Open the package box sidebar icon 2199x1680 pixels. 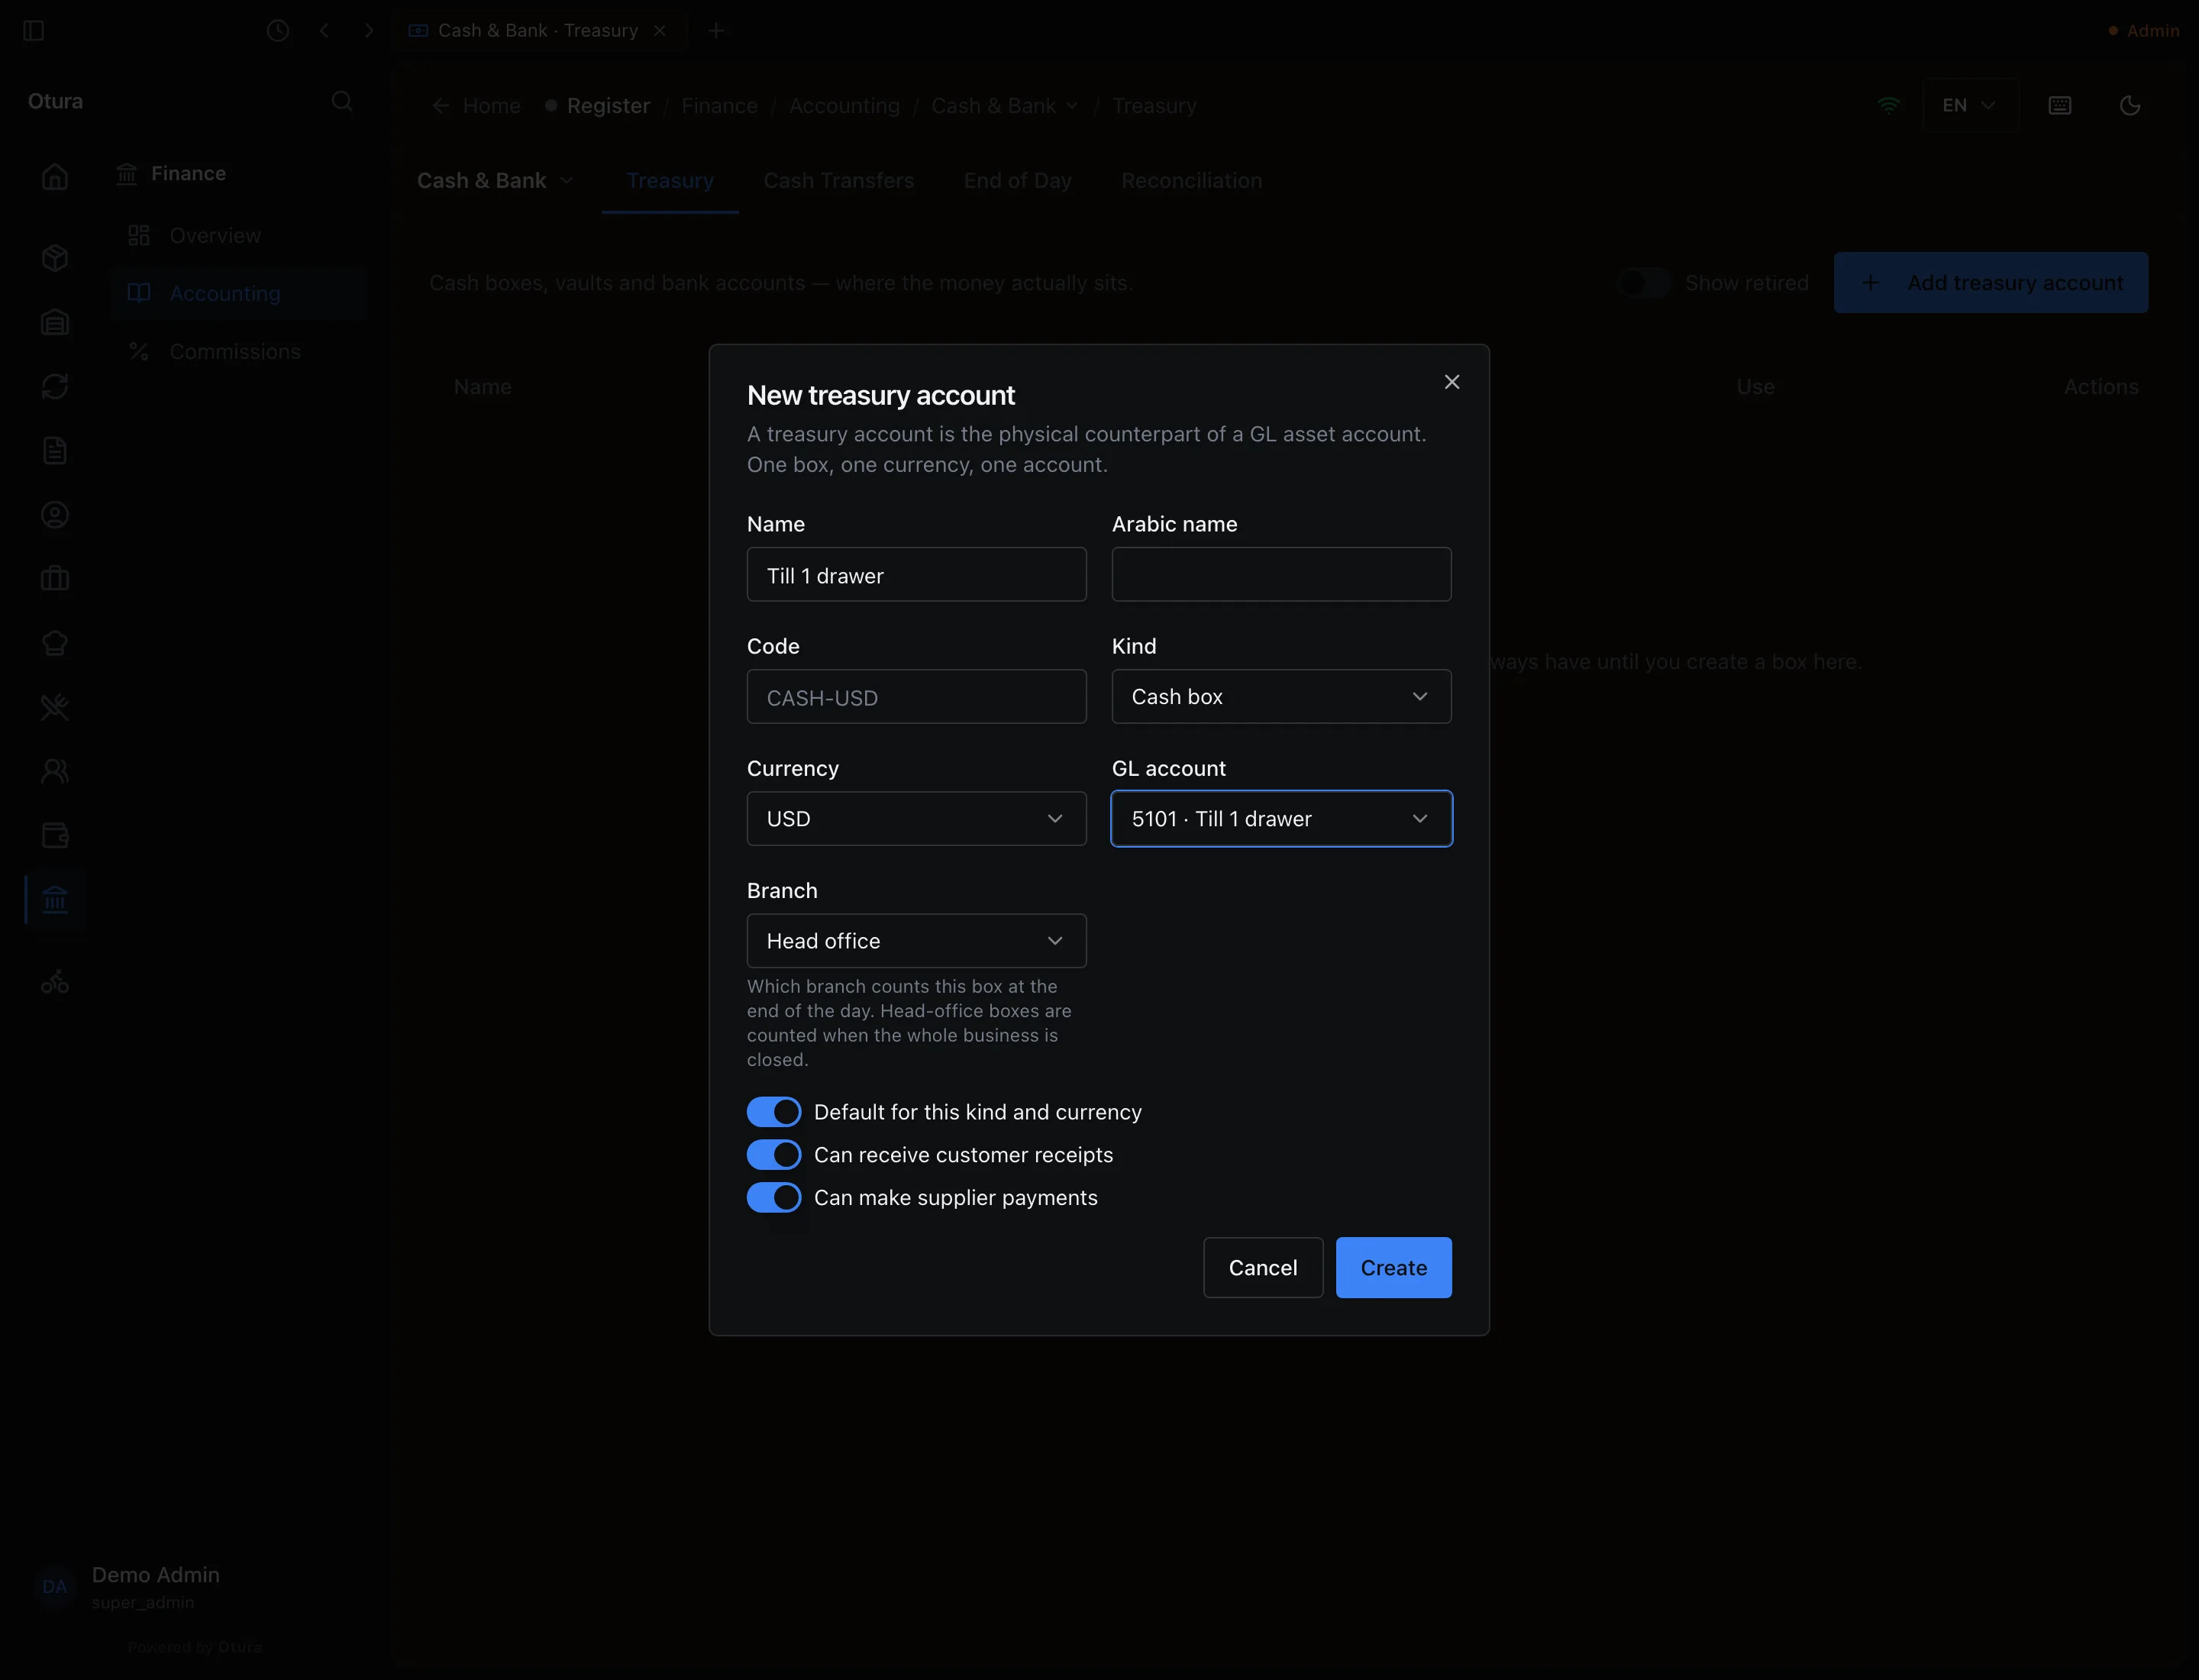(55, 258)
